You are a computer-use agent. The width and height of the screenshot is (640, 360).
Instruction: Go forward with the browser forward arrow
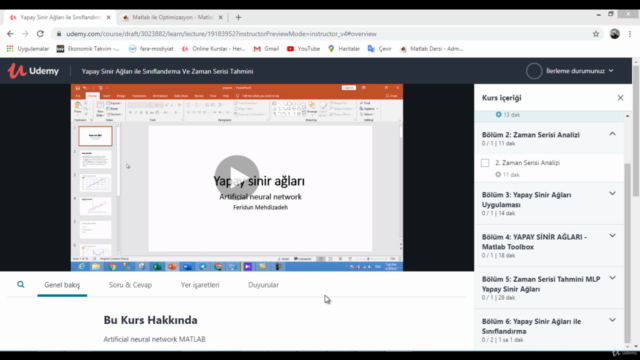pos(25,34)
